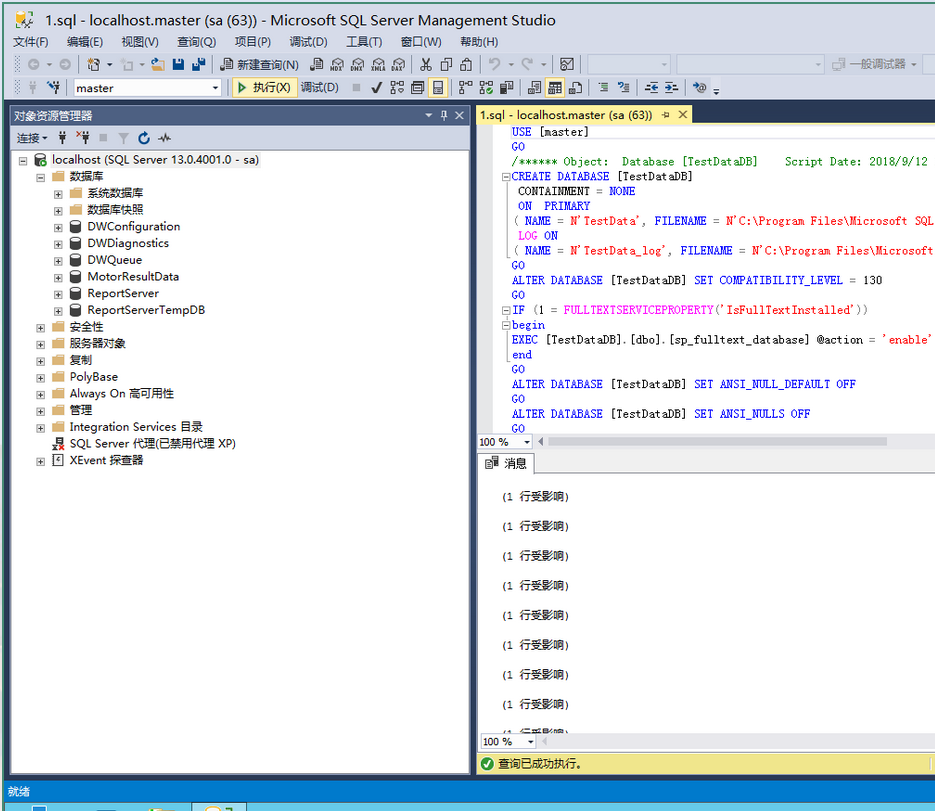Disconnect the server in Object Explorer
935x811 pixels.
pos(86,137)
